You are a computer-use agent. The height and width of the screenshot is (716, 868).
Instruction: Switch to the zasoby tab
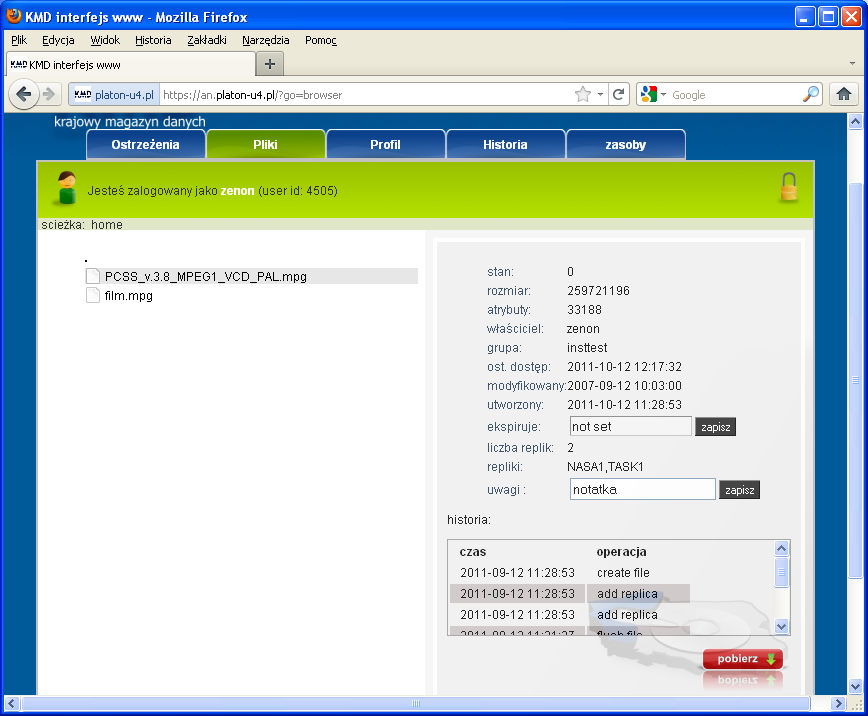[x=626, y=145]
